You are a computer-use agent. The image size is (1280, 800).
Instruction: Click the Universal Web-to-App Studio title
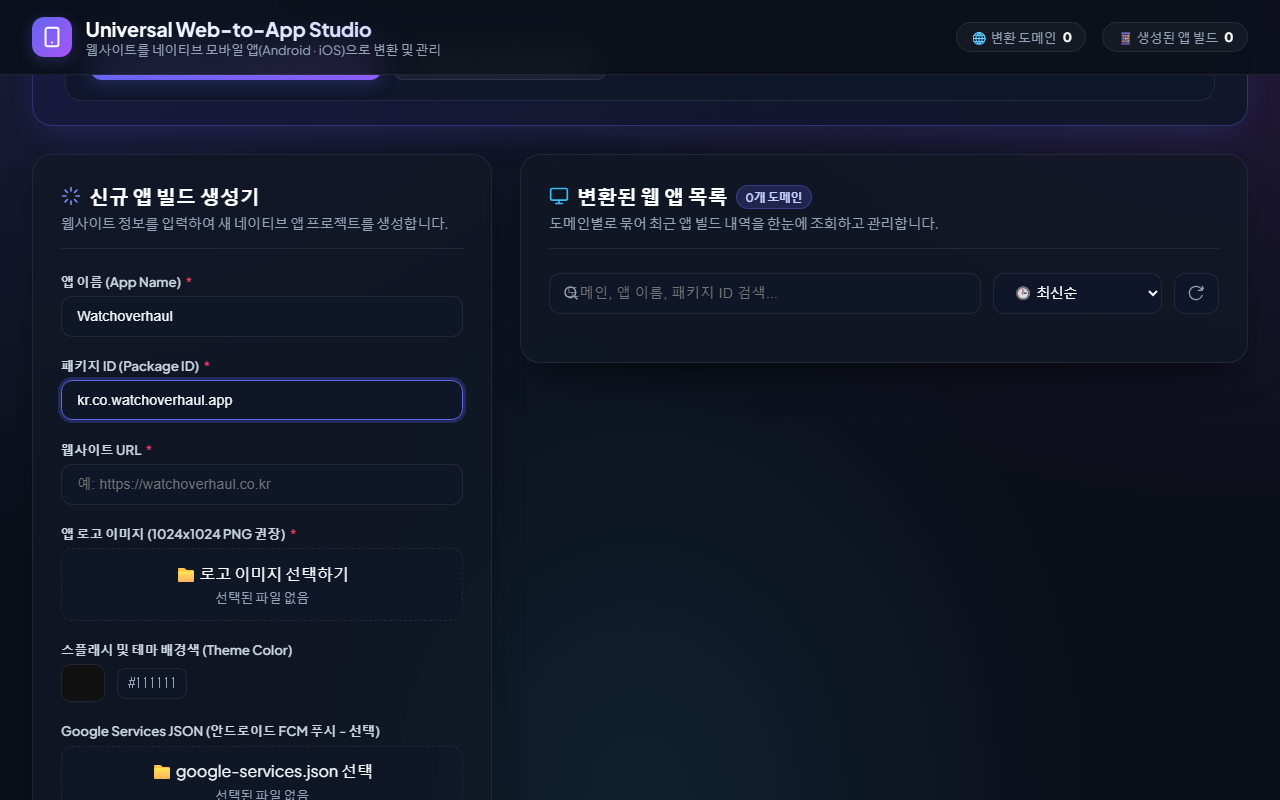coord(228,30)
